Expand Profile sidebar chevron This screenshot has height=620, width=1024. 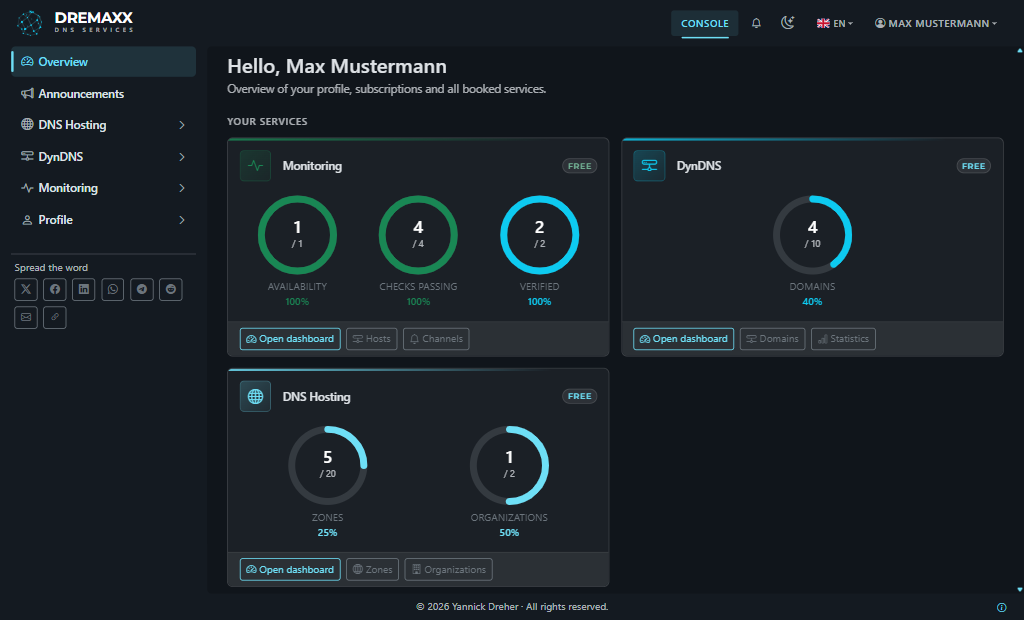(x=182, y=220)
